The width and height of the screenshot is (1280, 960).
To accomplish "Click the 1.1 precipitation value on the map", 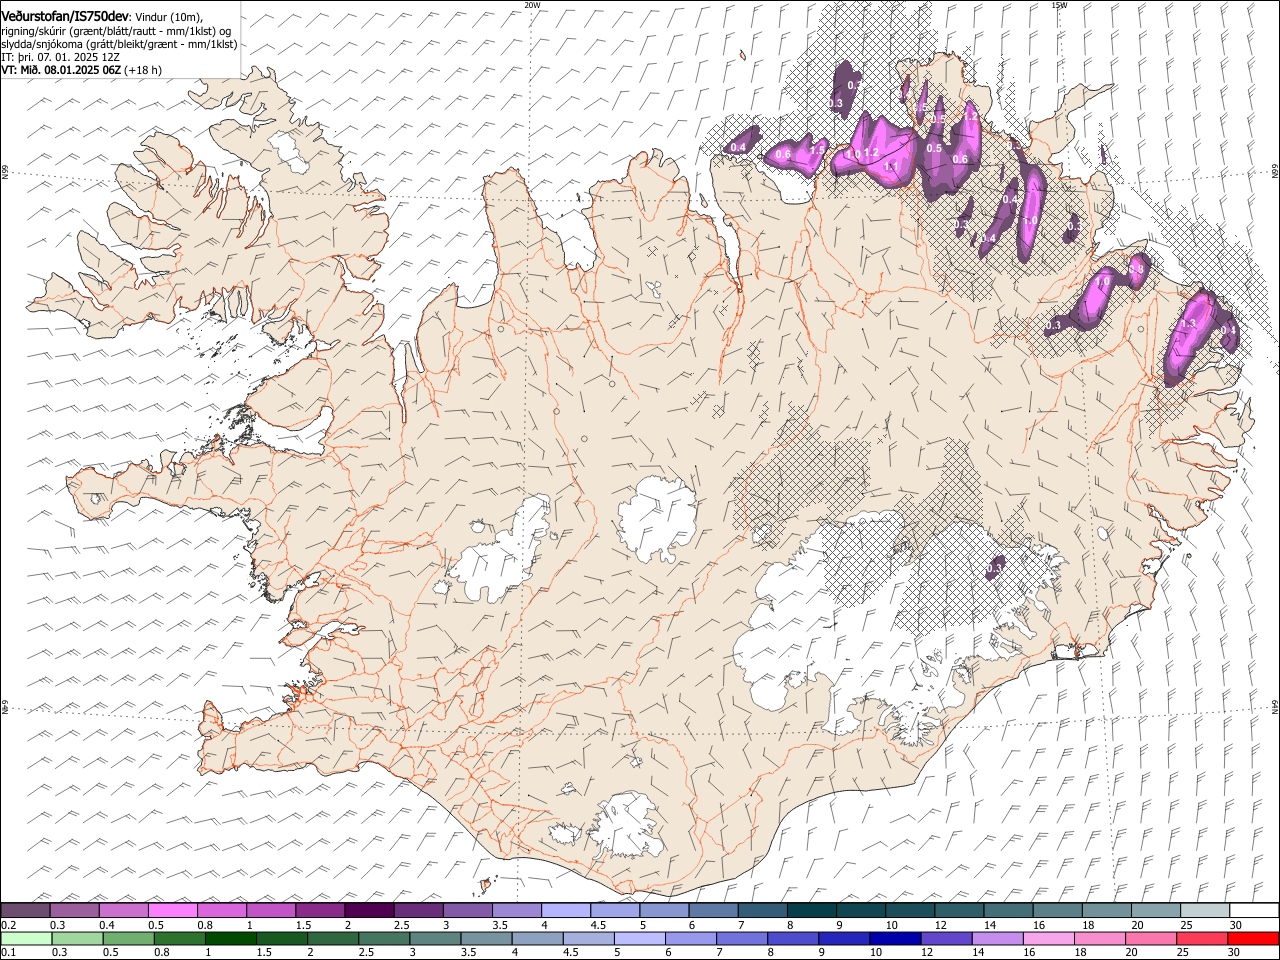I will coord(893,166).
